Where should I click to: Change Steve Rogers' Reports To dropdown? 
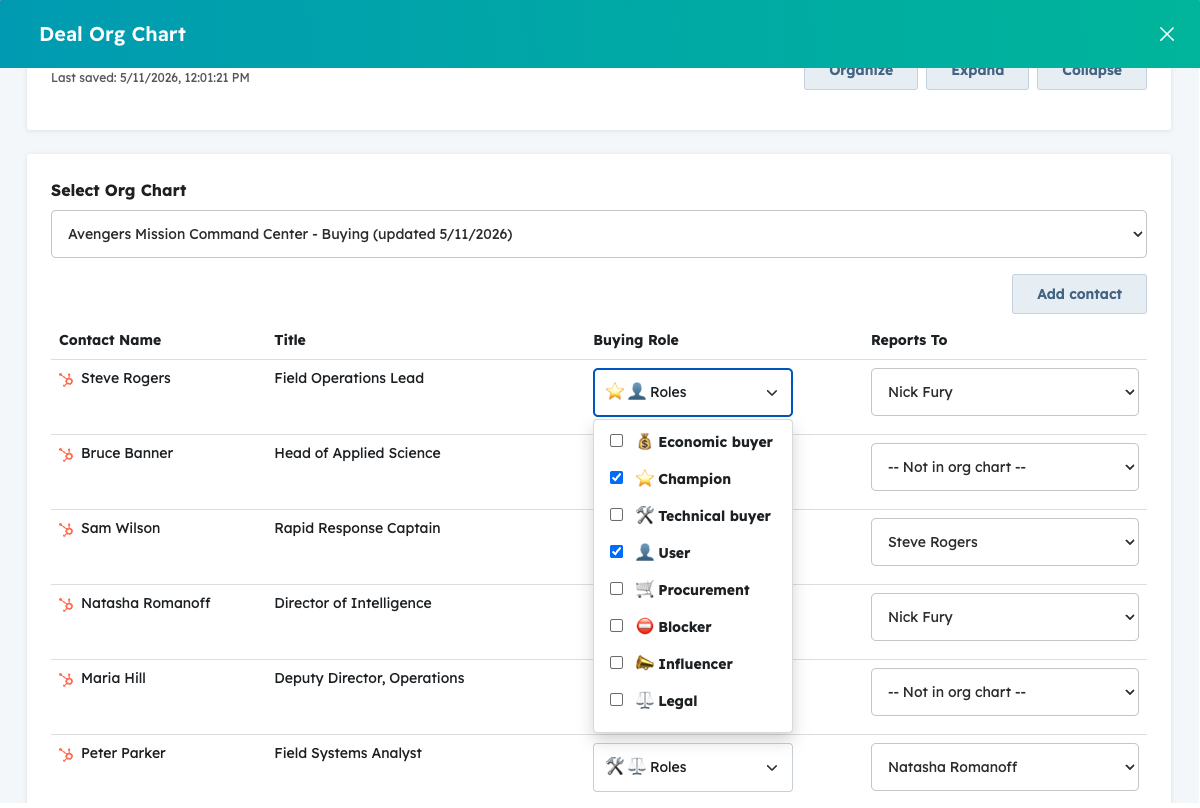1005,392
